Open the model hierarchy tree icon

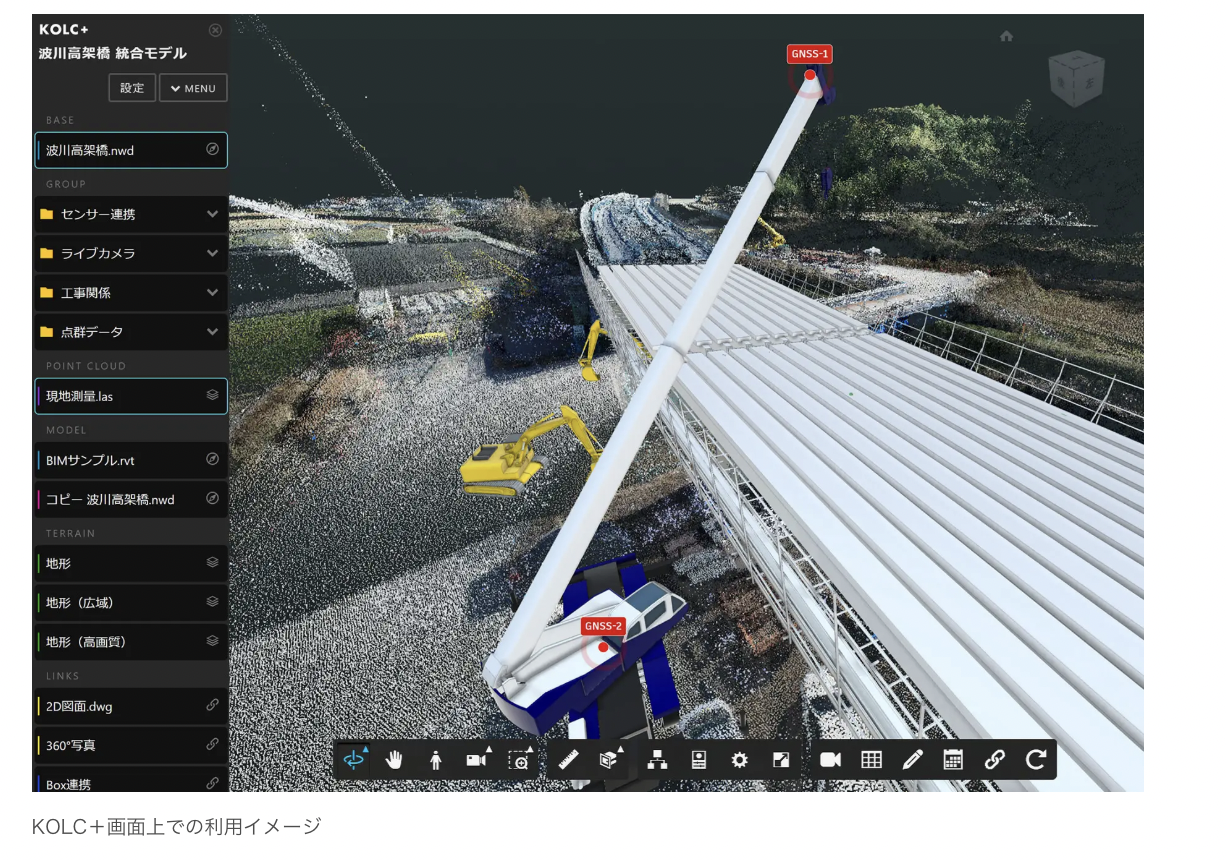(x=657, y=760)
